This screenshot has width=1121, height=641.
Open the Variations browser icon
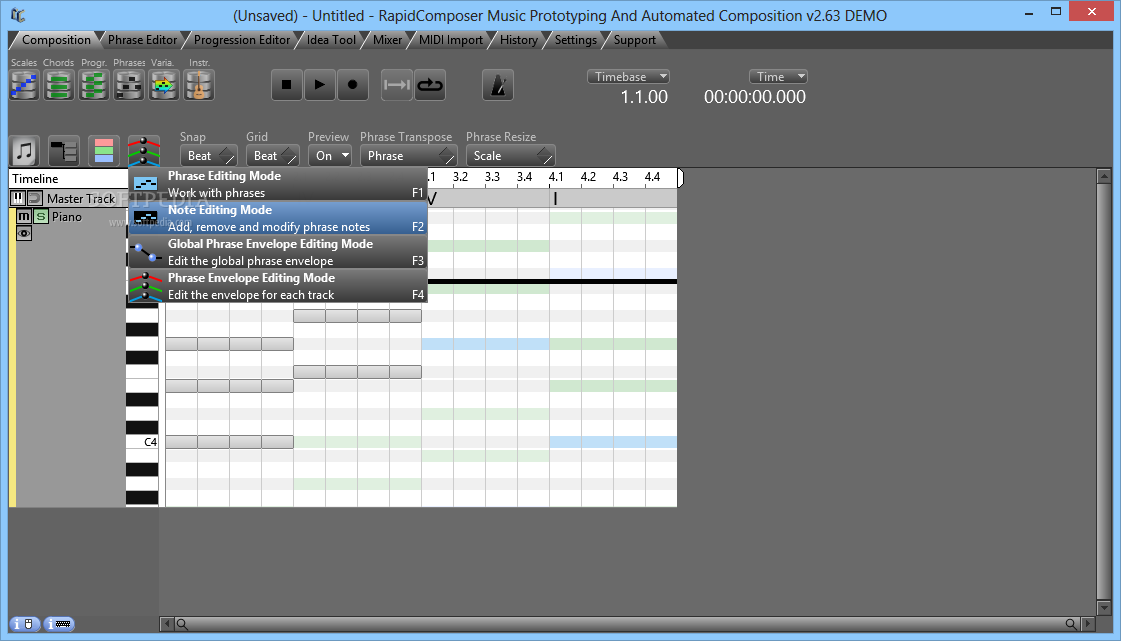point(164,86)
